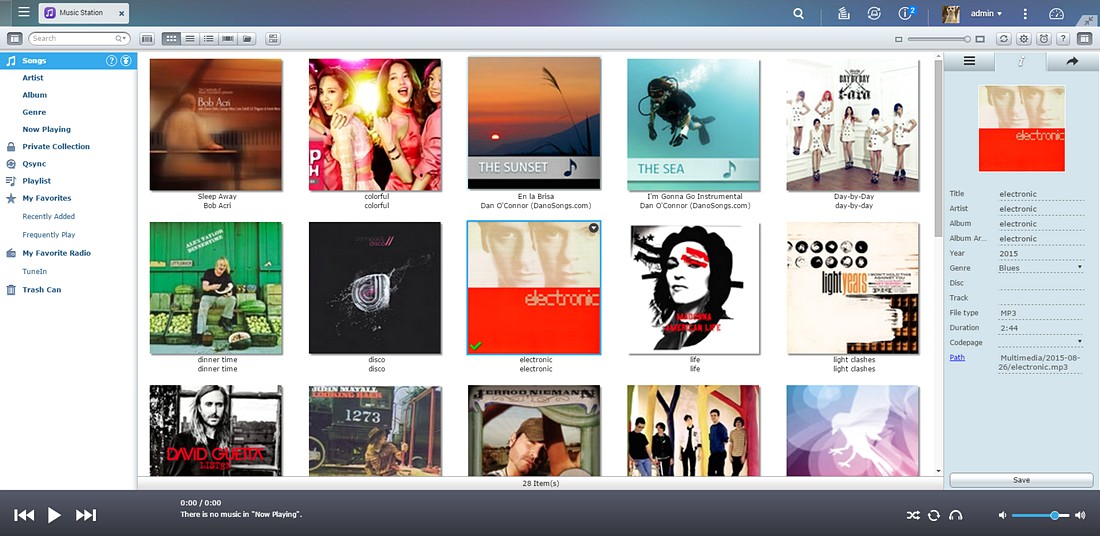
Task: Toggle repeat playback
Action: [x=934, y=516]
